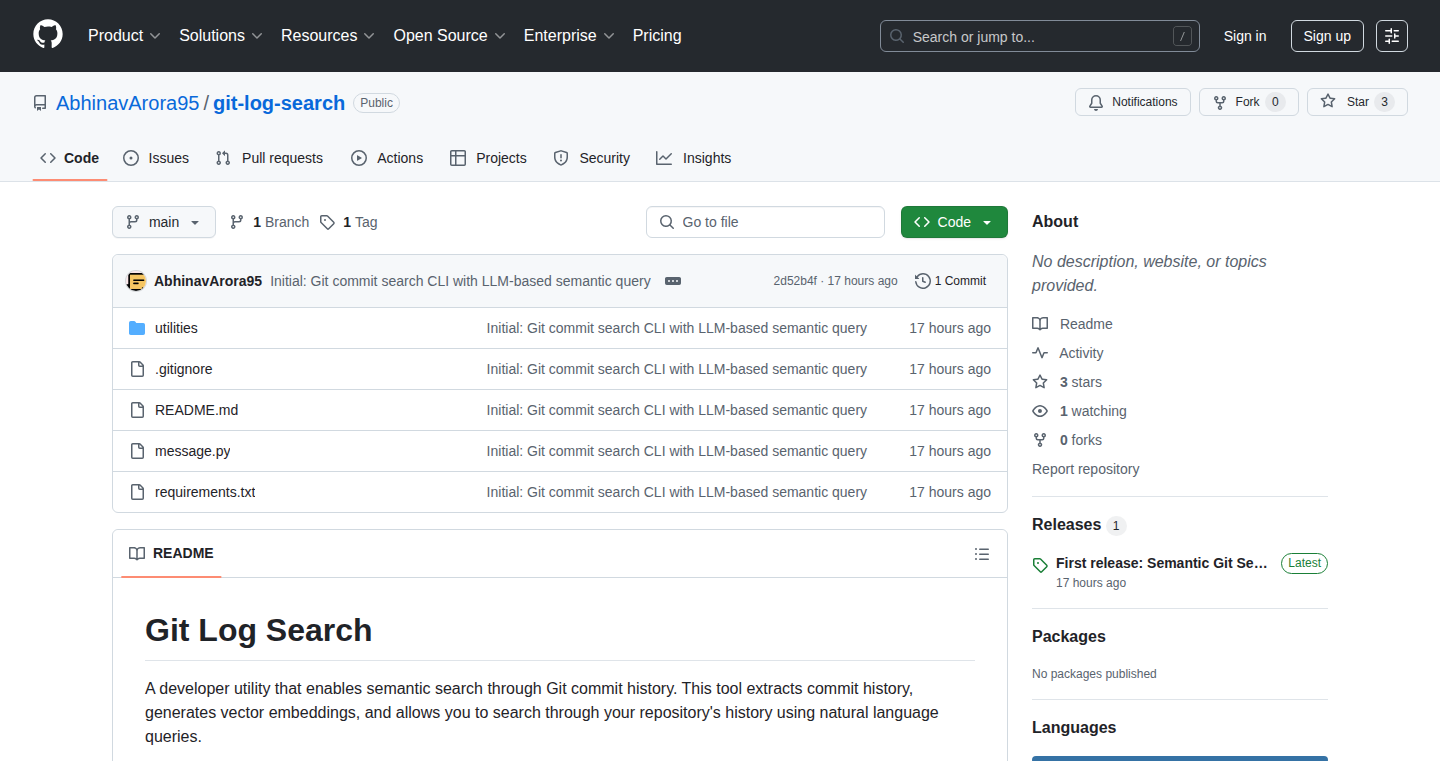Open the appearance settings icon button

(1392, 36)
